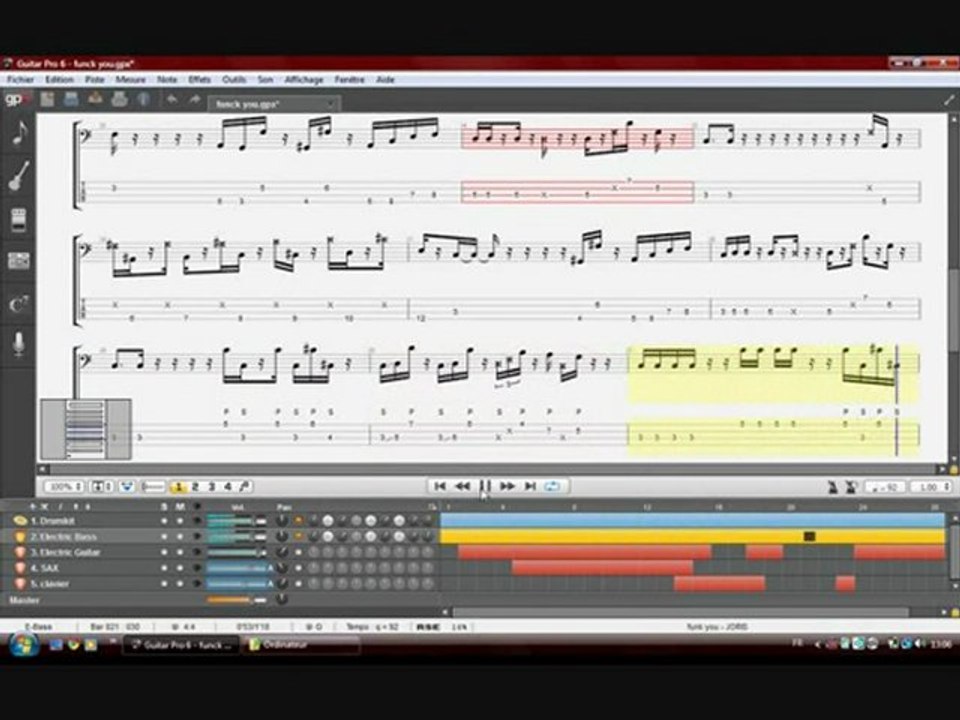This screenshot has height=720, width=960.
Task: Jump to the last bar
Action: 530,486
